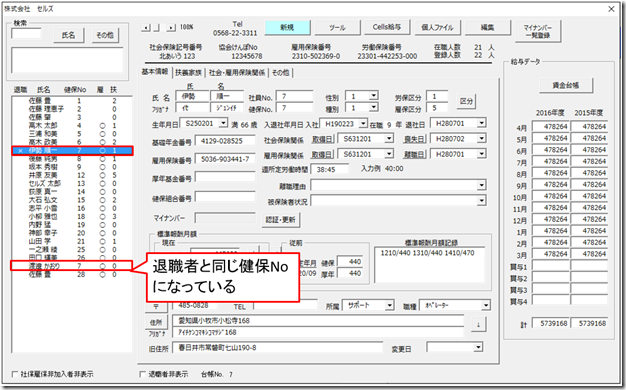Click the ↓ arrow button beside the address

pos(478,324)
